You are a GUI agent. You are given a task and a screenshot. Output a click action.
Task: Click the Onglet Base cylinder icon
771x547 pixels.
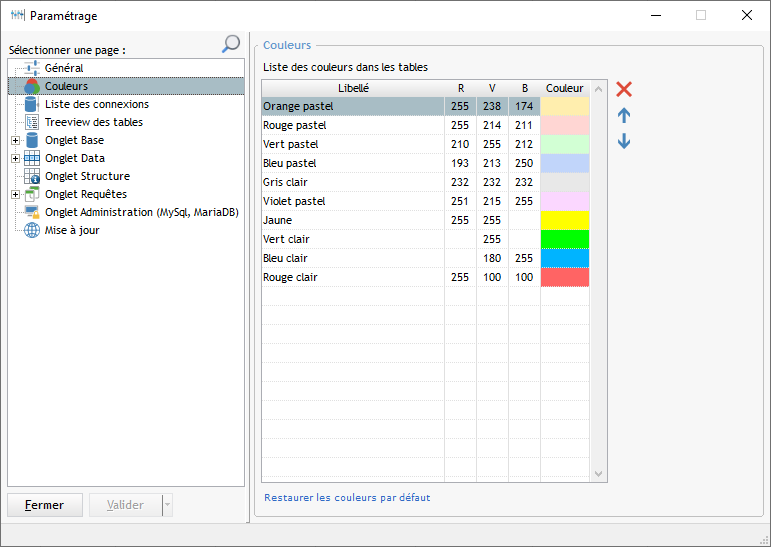[x=32, y=140]
